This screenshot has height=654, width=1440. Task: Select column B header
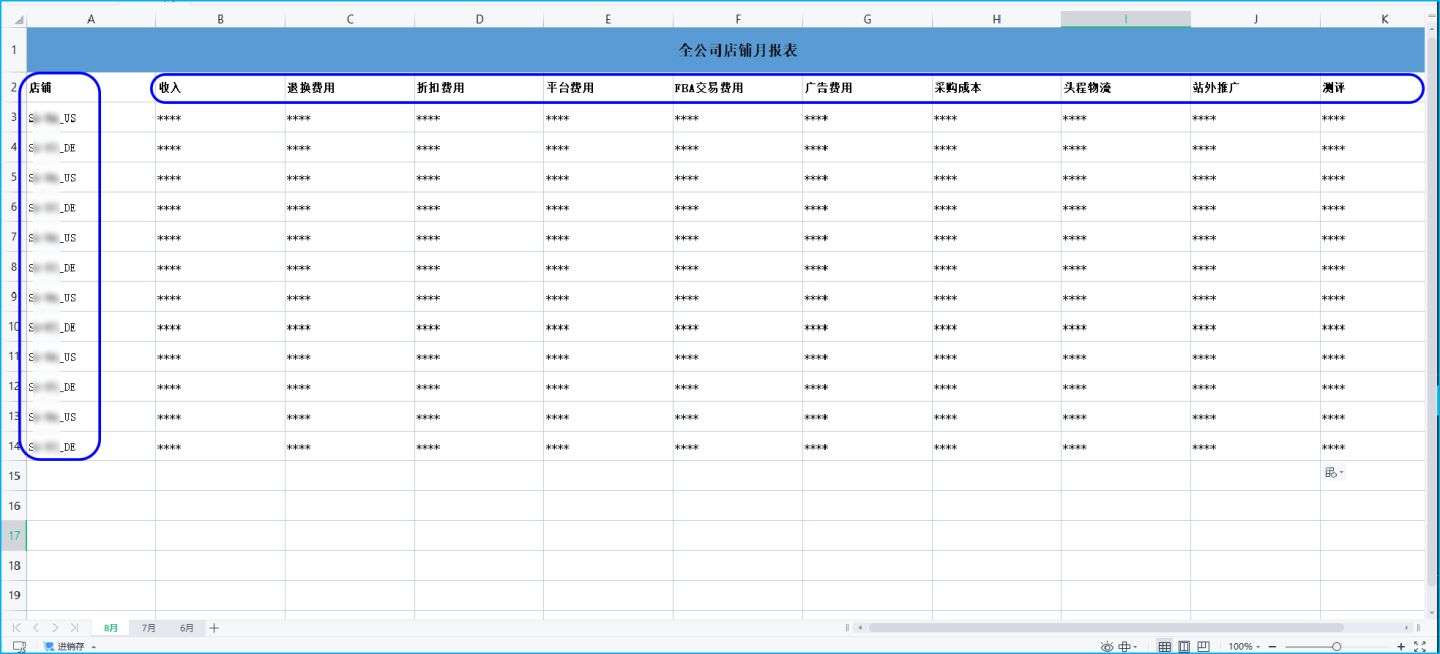220,19
